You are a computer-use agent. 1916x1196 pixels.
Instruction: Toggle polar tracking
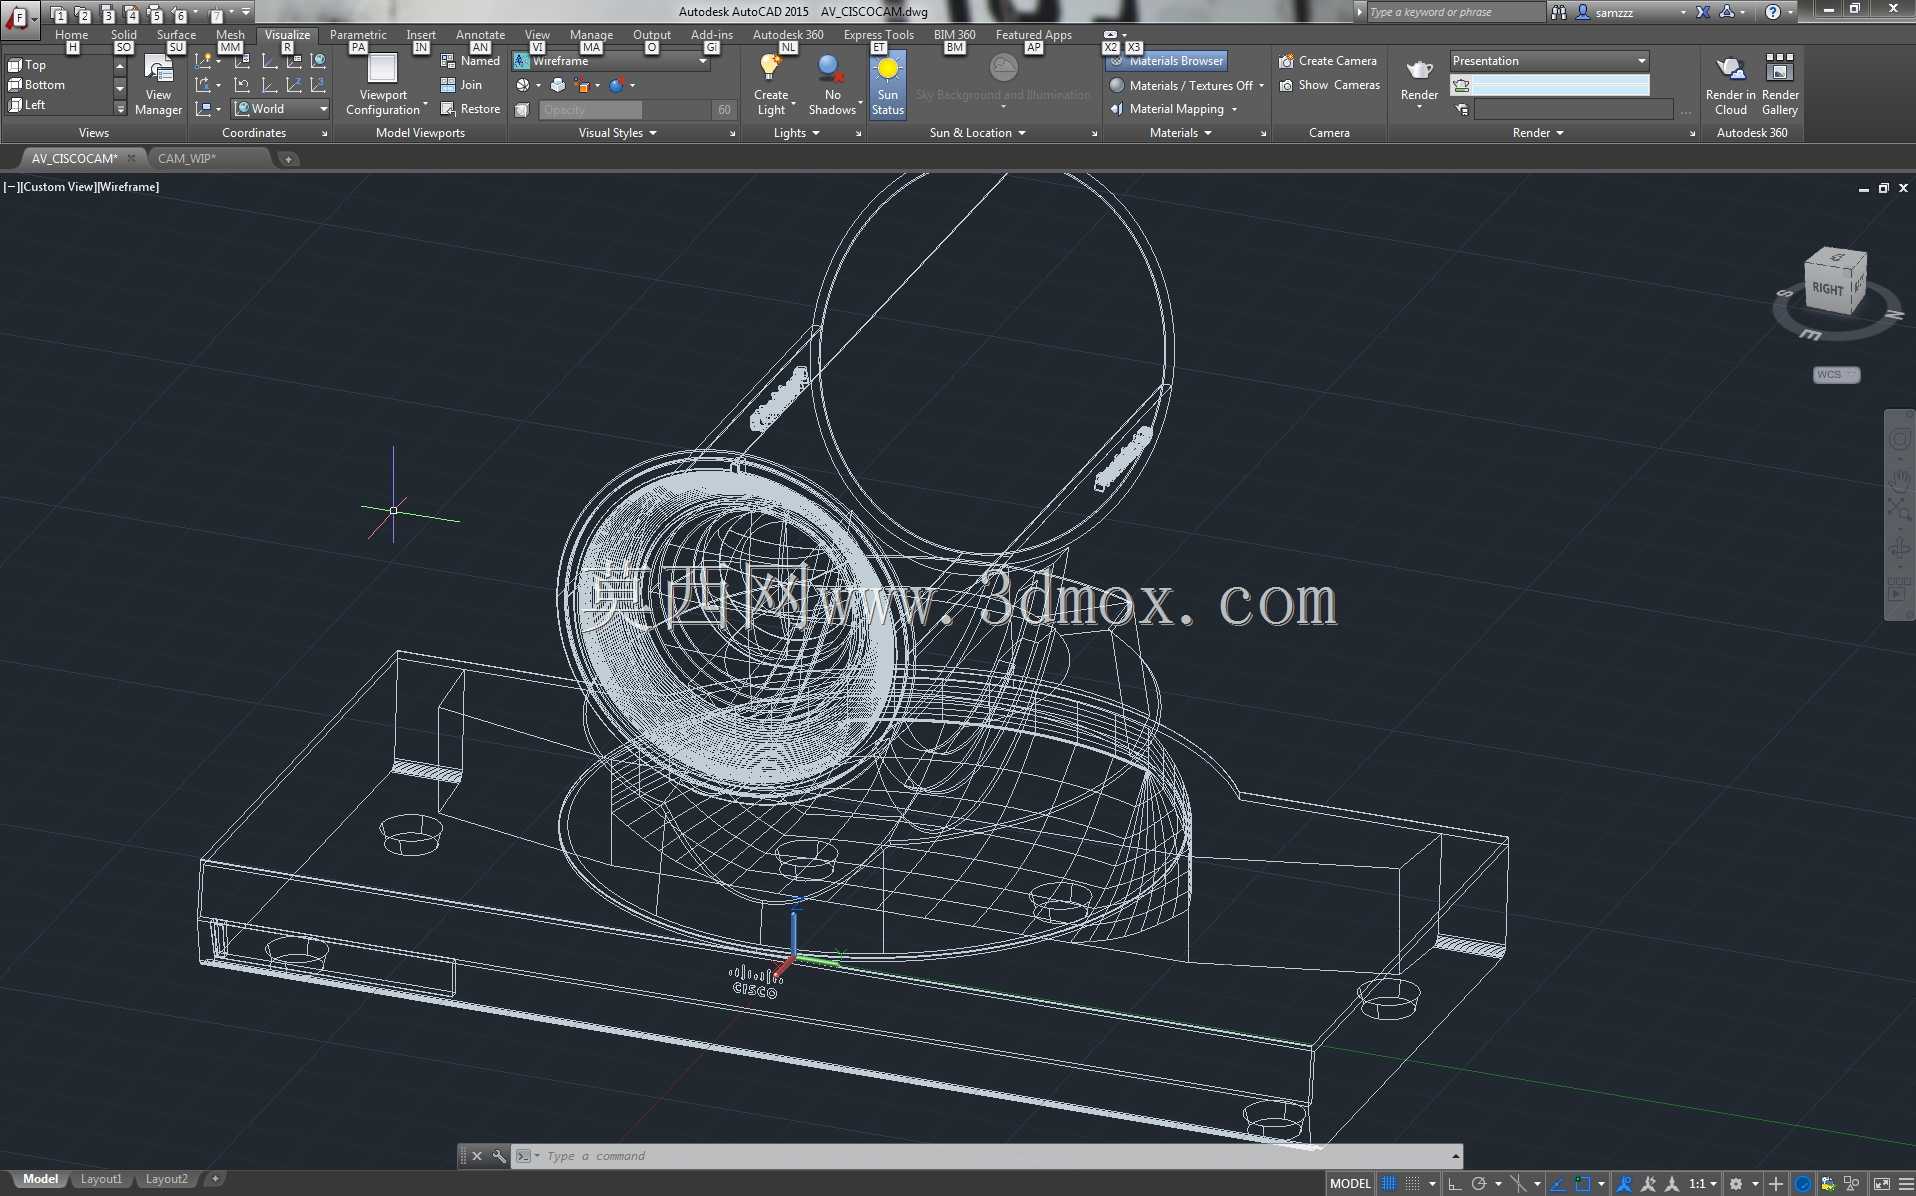click(x=1479, y=1184)
